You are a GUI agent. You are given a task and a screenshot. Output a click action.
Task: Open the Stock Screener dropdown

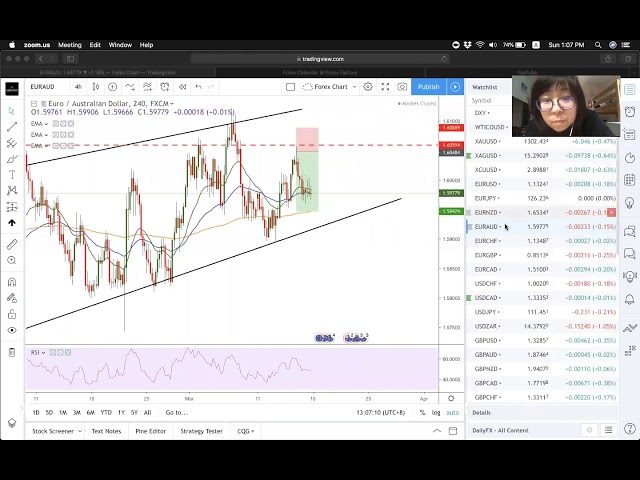[x=55, y=431]
